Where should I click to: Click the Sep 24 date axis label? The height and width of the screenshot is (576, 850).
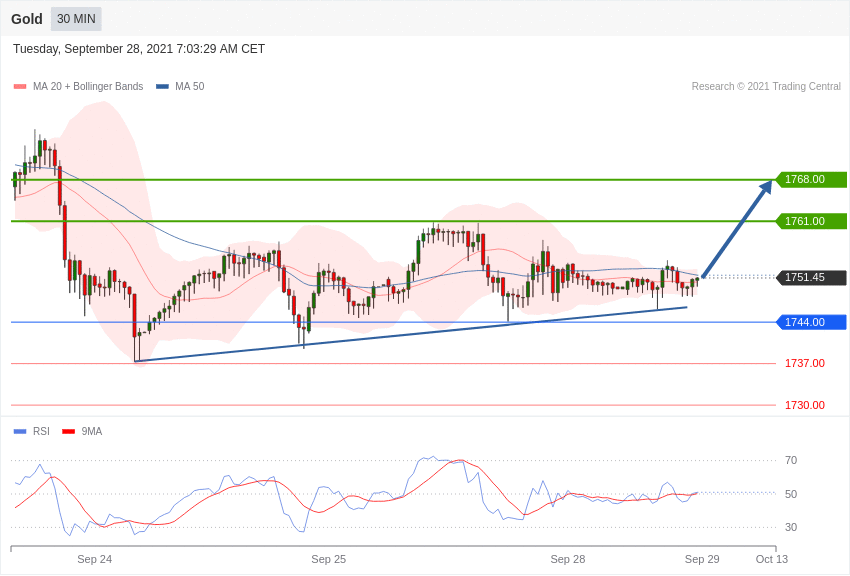(94, 559)
